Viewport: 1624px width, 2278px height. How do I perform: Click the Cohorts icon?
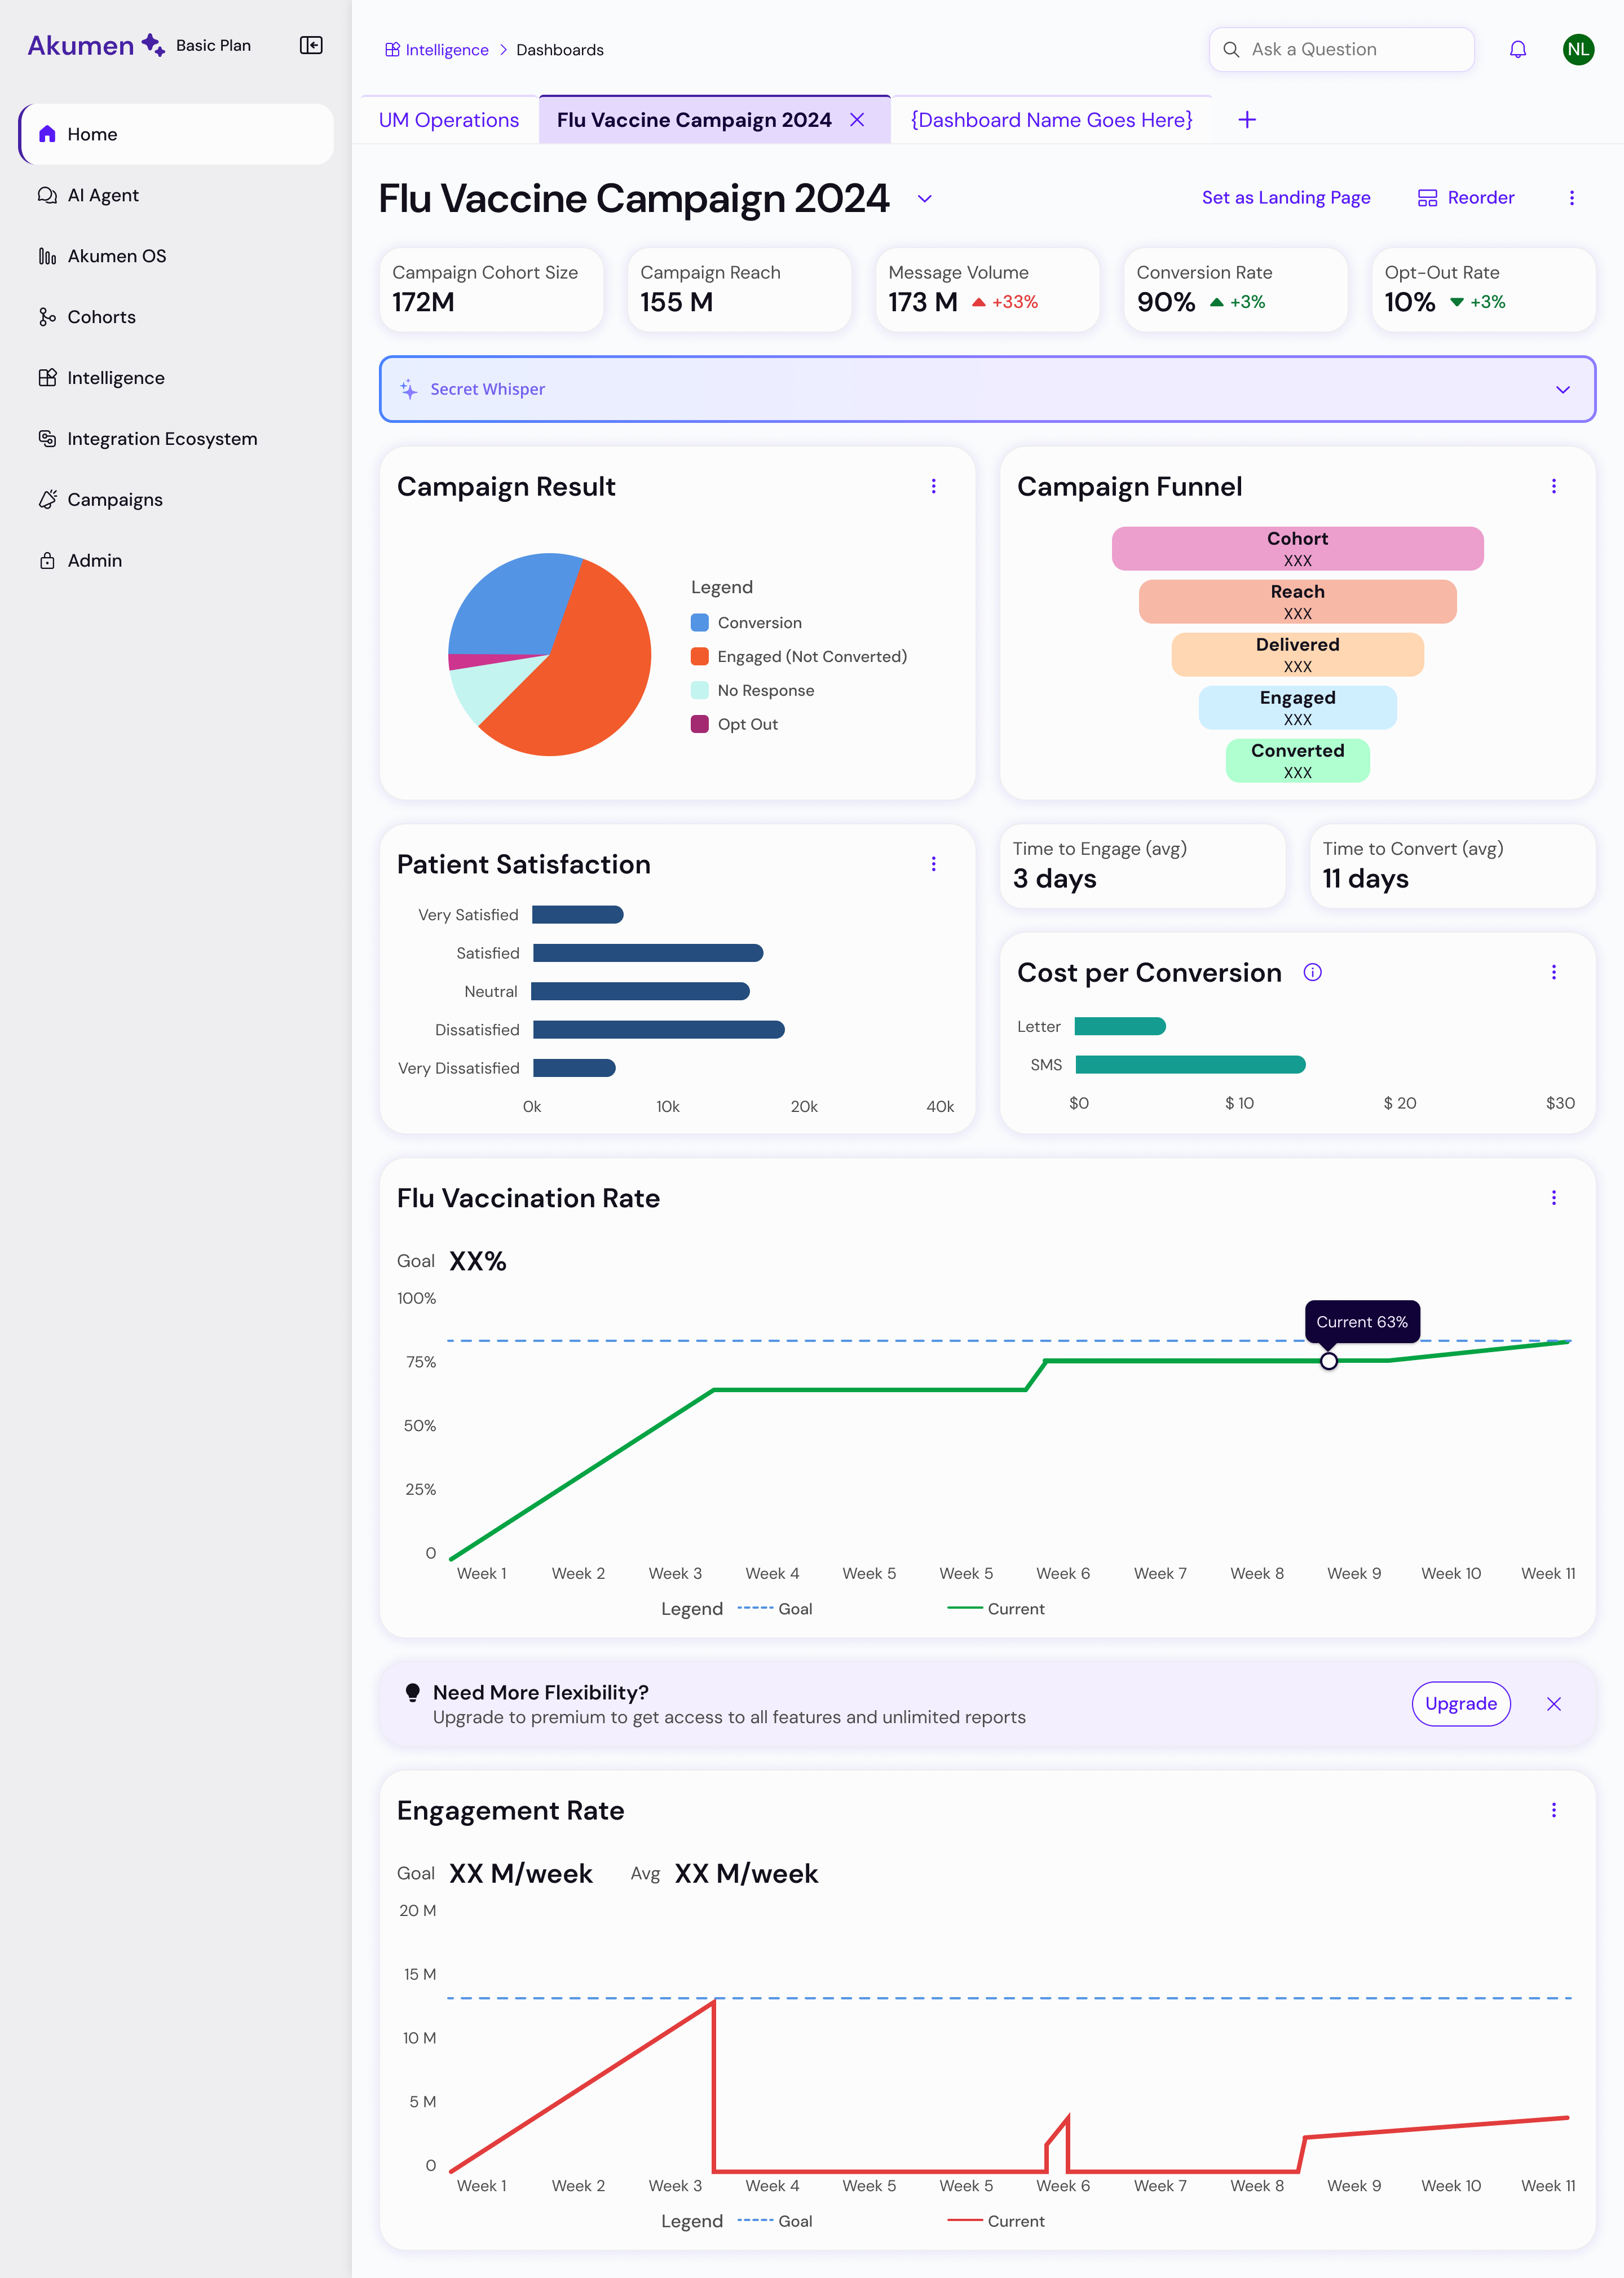point(47,317)
